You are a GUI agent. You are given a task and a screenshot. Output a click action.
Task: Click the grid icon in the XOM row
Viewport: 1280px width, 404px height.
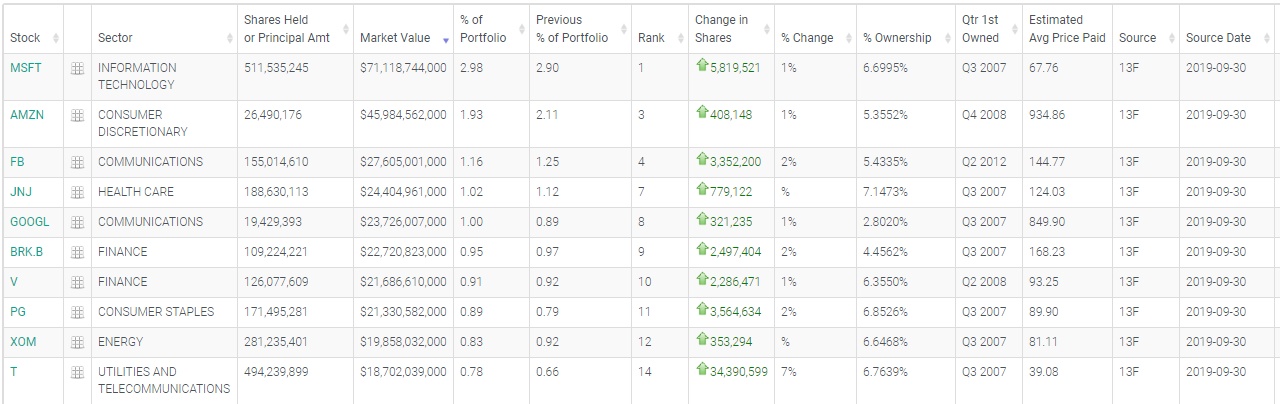click(x=77, y=342)
